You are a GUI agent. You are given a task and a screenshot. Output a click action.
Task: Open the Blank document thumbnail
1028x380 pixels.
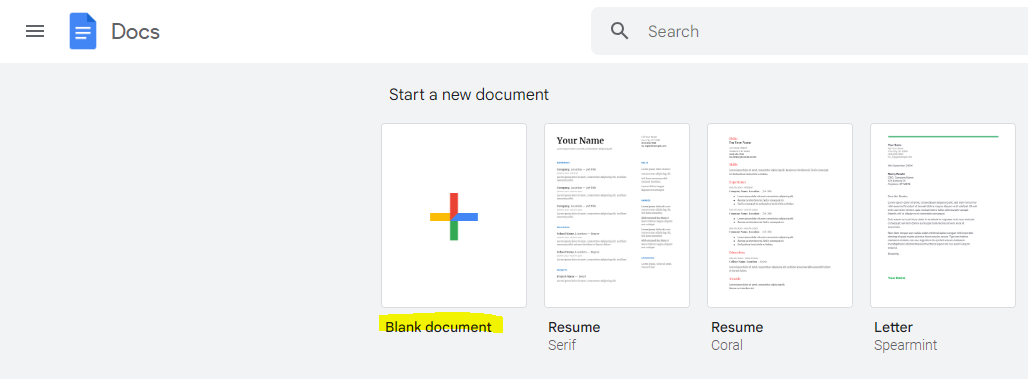click(x=454, y=216)
